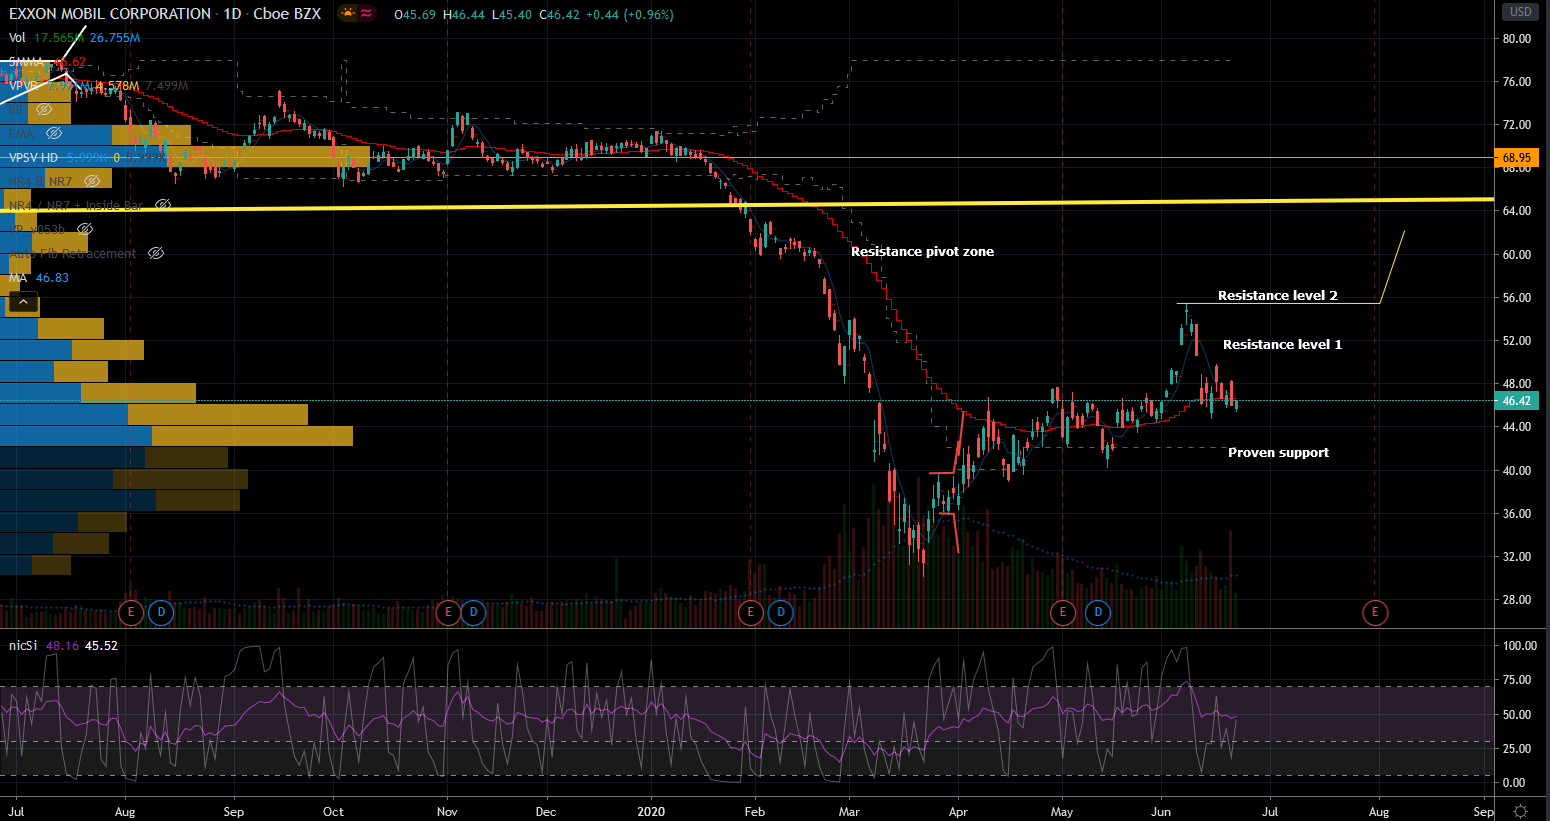Image resolution: width=1550 pixels, height=821 pixels.
Task: Click the Apr label on the time axis
Action: tap(958, 812)
